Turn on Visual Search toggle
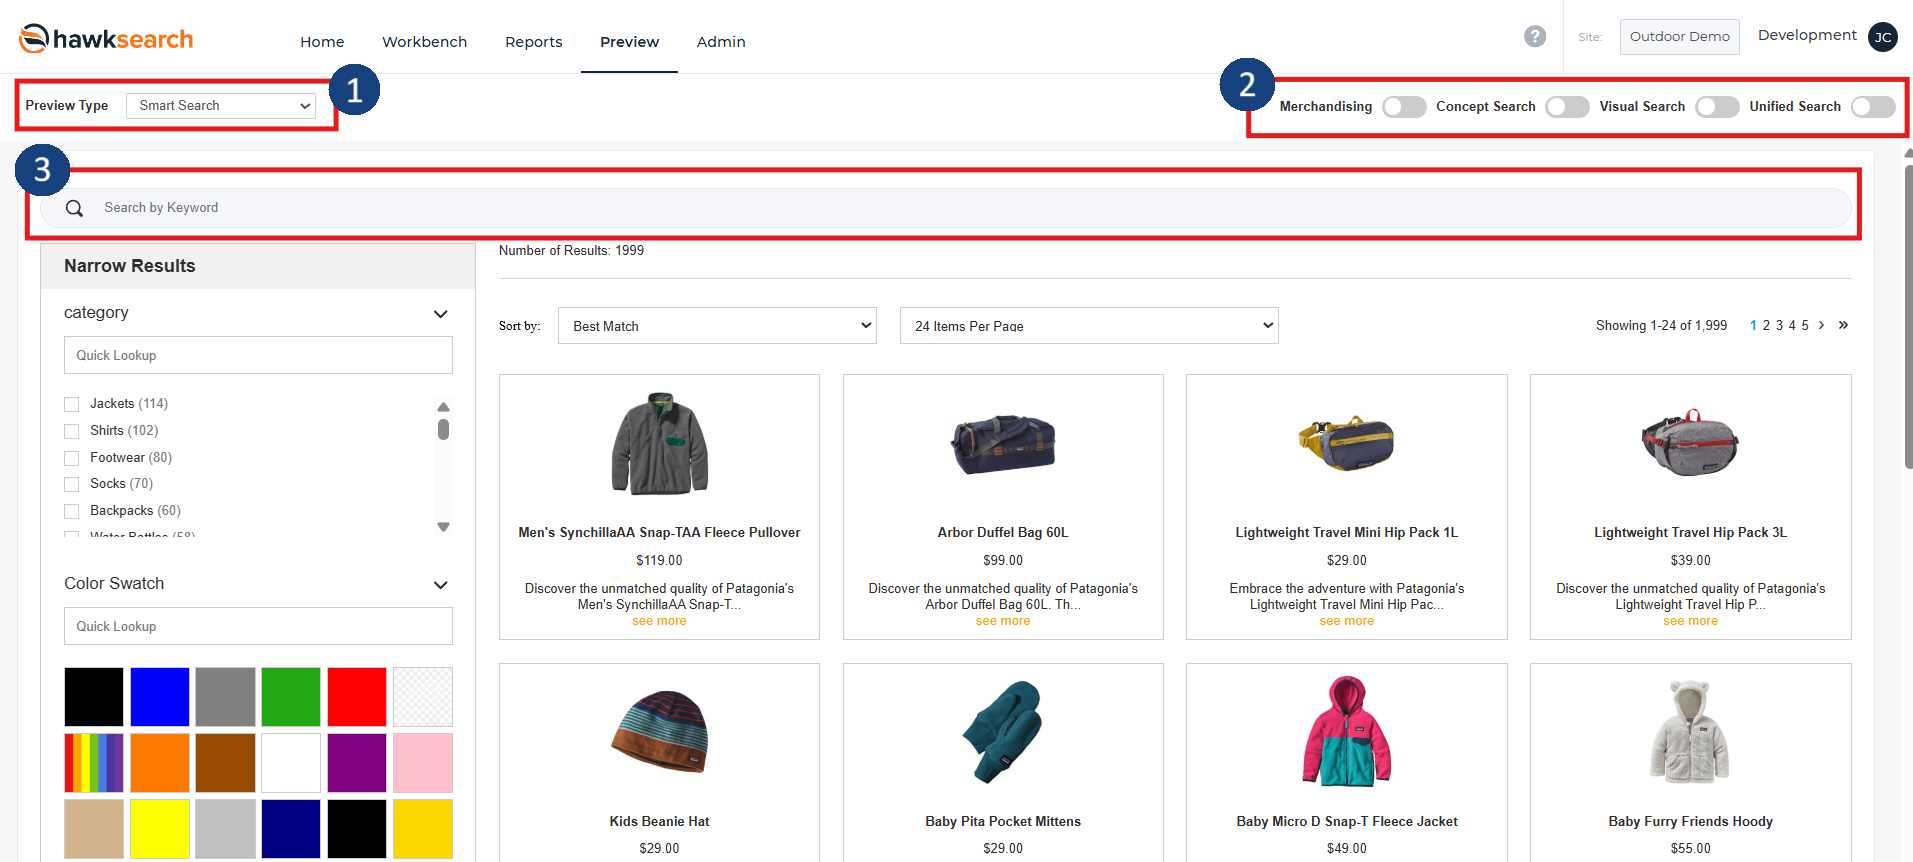The image size is (1913, 862). click(1717, 107)
